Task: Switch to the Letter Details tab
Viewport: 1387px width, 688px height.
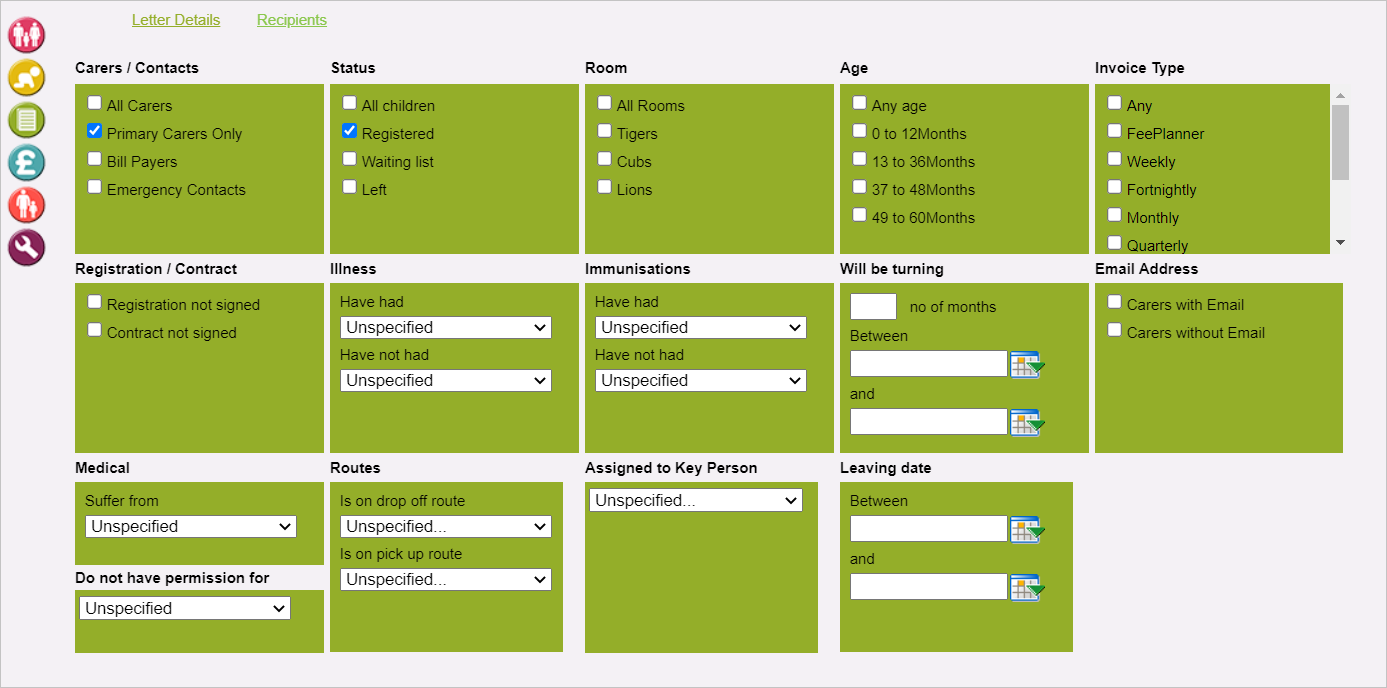Action: (x=176, y=20)
